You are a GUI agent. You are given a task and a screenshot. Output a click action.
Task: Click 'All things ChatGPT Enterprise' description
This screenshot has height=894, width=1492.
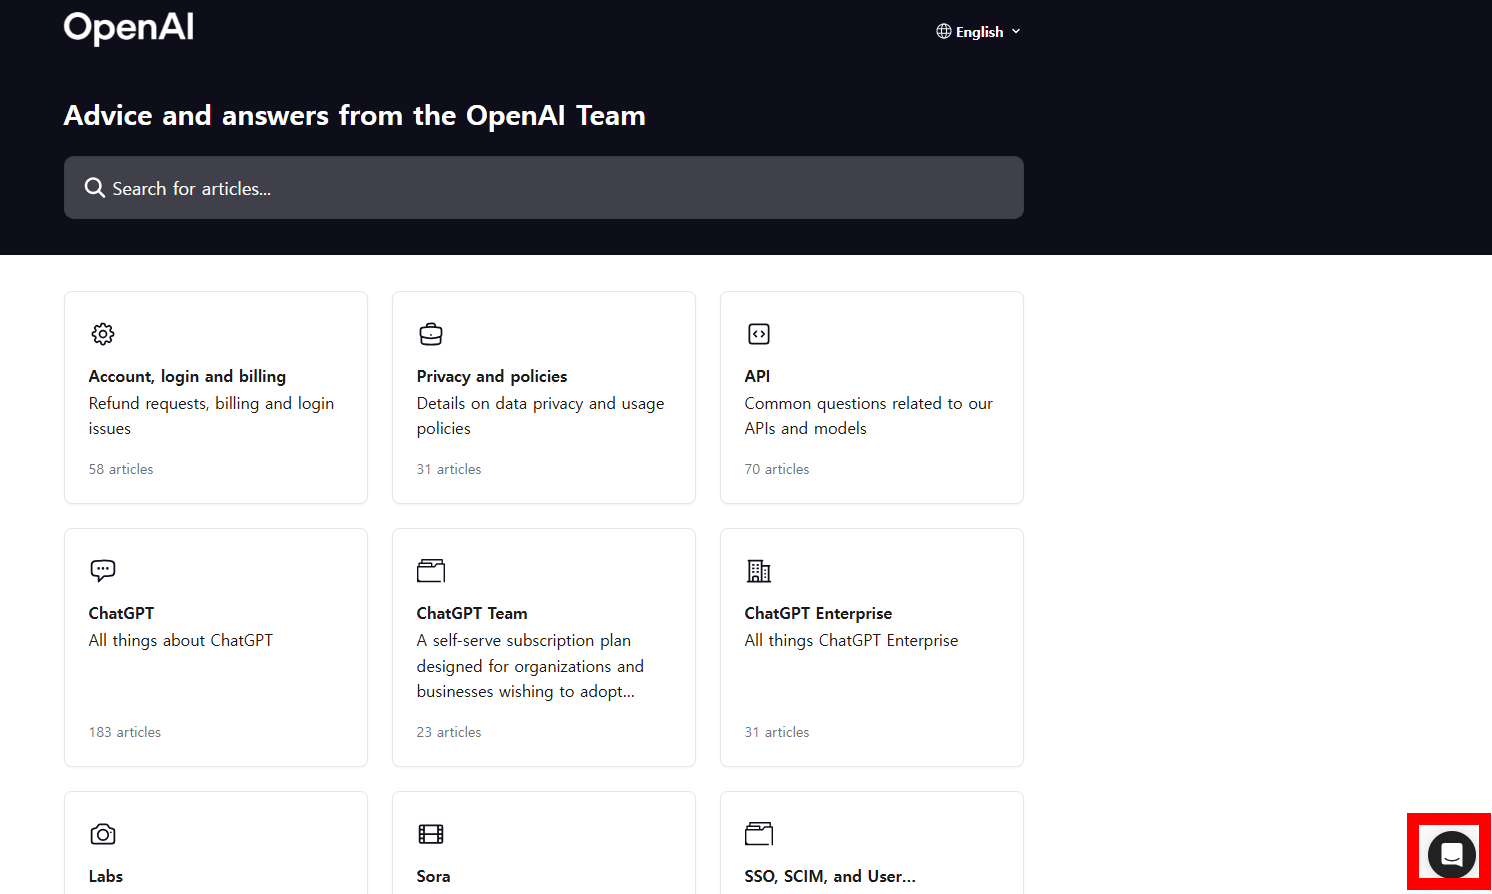pos(851,640)
